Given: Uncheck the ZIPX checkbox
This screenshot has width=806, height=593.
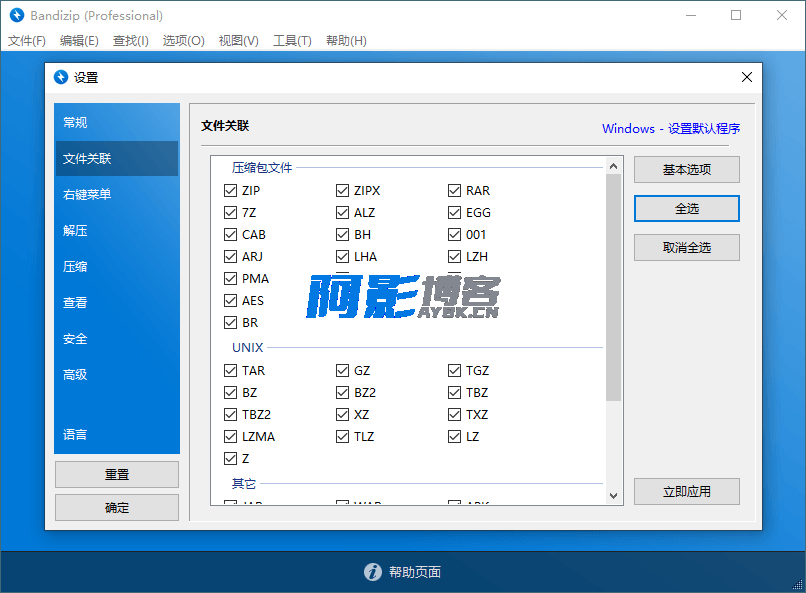Looking at the screenshot, I should [342, 191].
